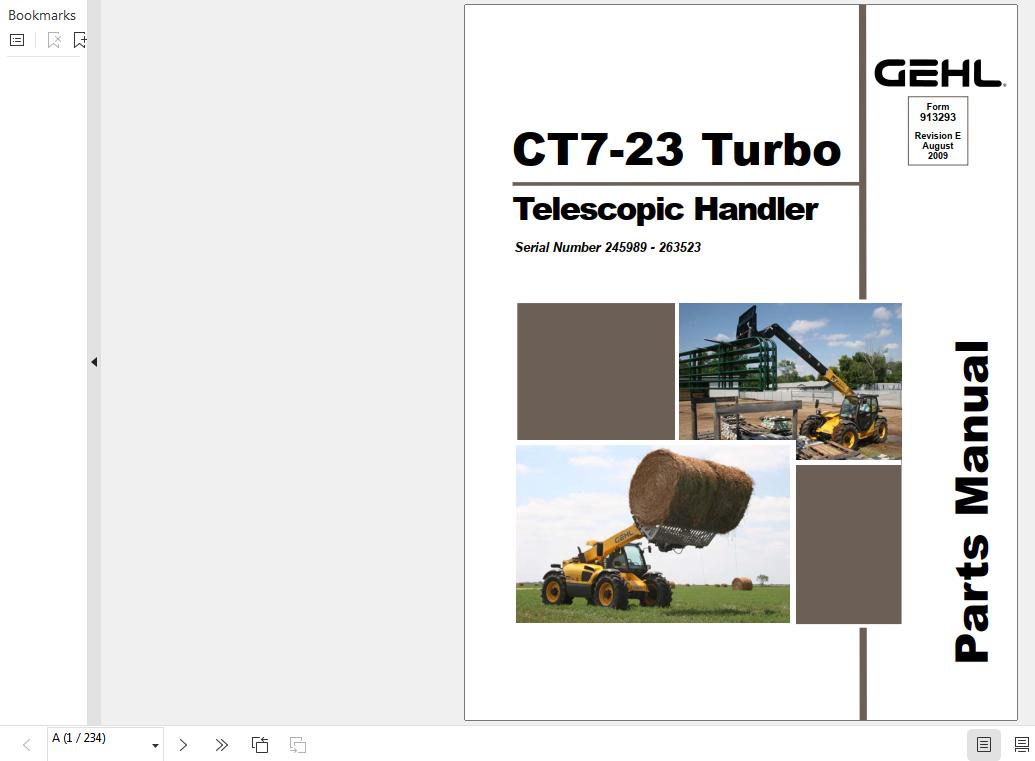Switch to continuous scrolling page view
The height and width of the screenshot is (761, 1035).
pos(1021,744)
